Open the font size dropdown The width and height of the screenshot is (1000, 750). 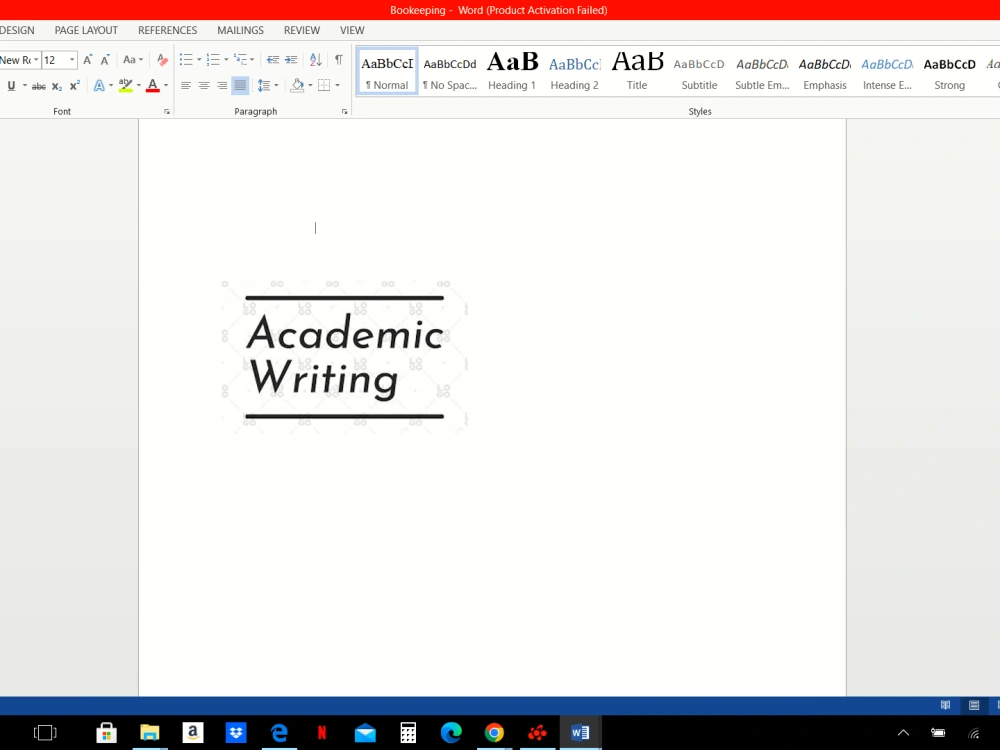pos(72,60)
